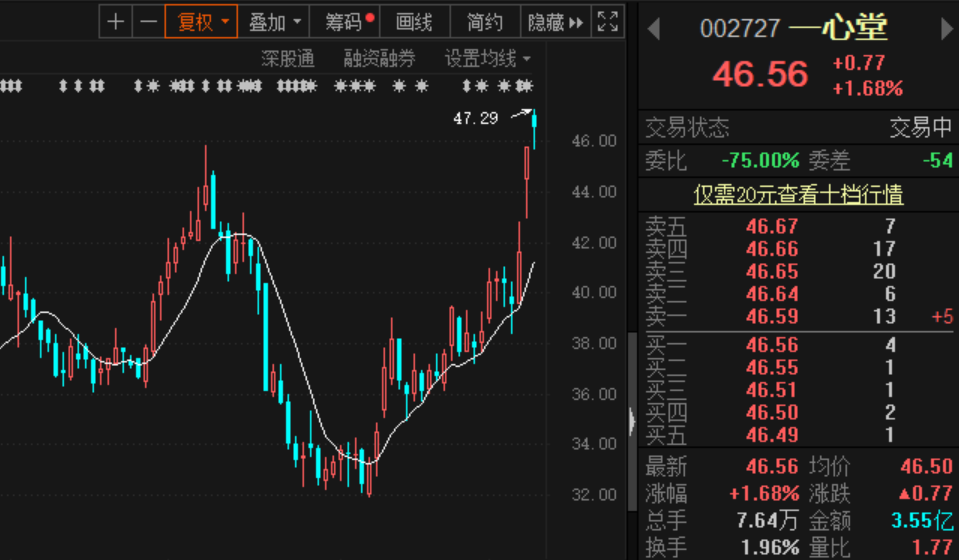Screen dimensions: 959x560
Task: Collapse side panel using the divider arrow
Action: (632, 421)
